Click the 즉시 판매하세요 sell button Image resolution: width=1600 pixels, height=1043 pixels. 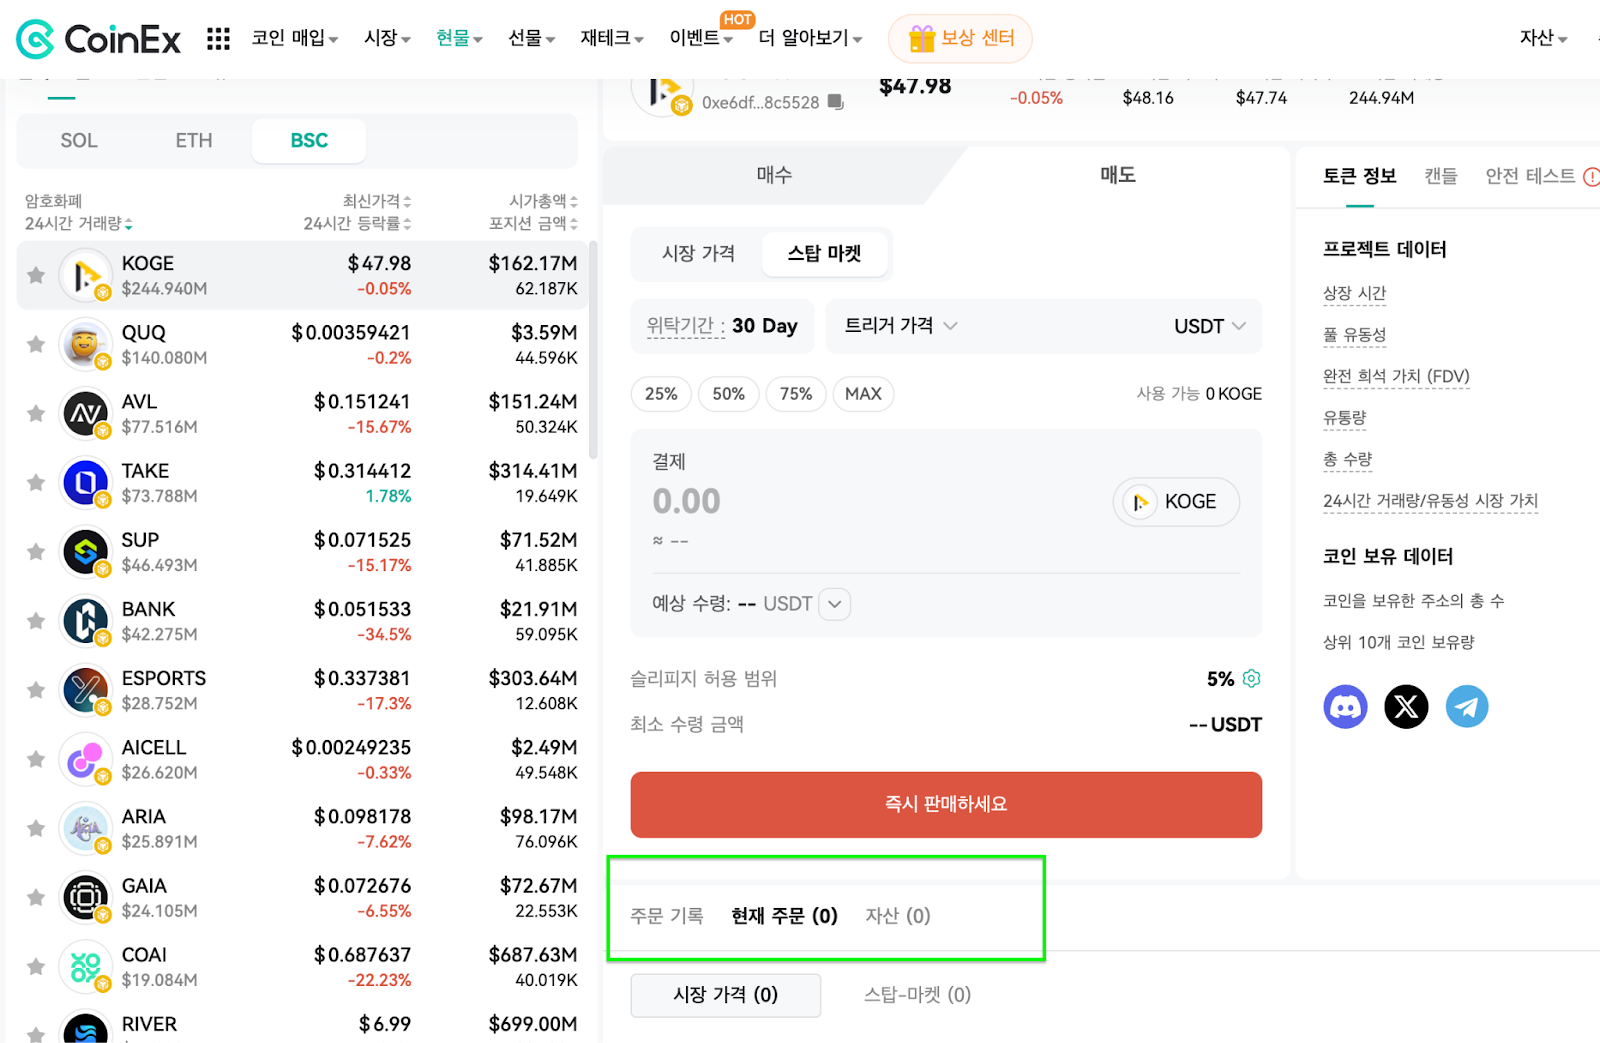(x=945, y=804)
